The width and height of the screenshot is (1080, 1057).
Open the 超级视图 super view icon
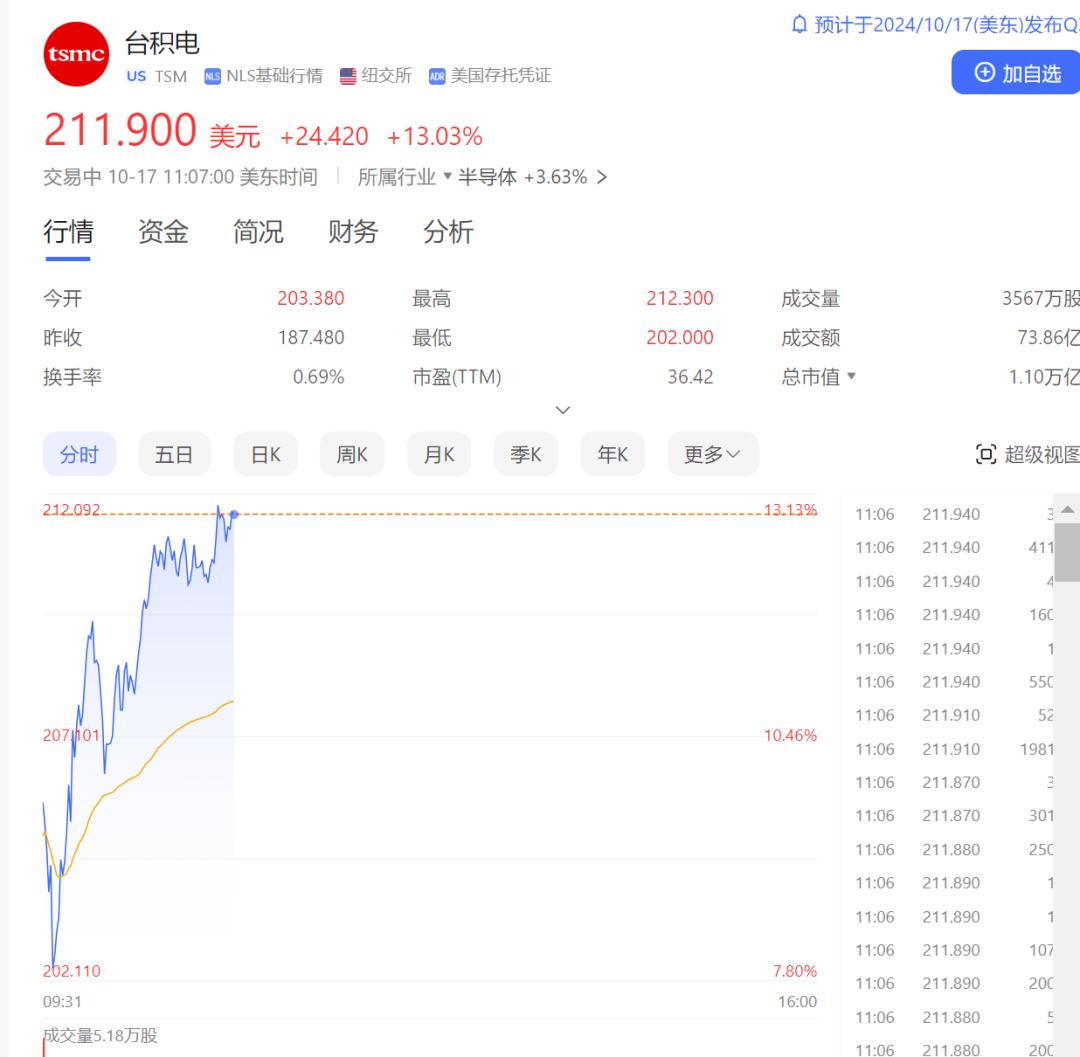[x=986, y=454]
